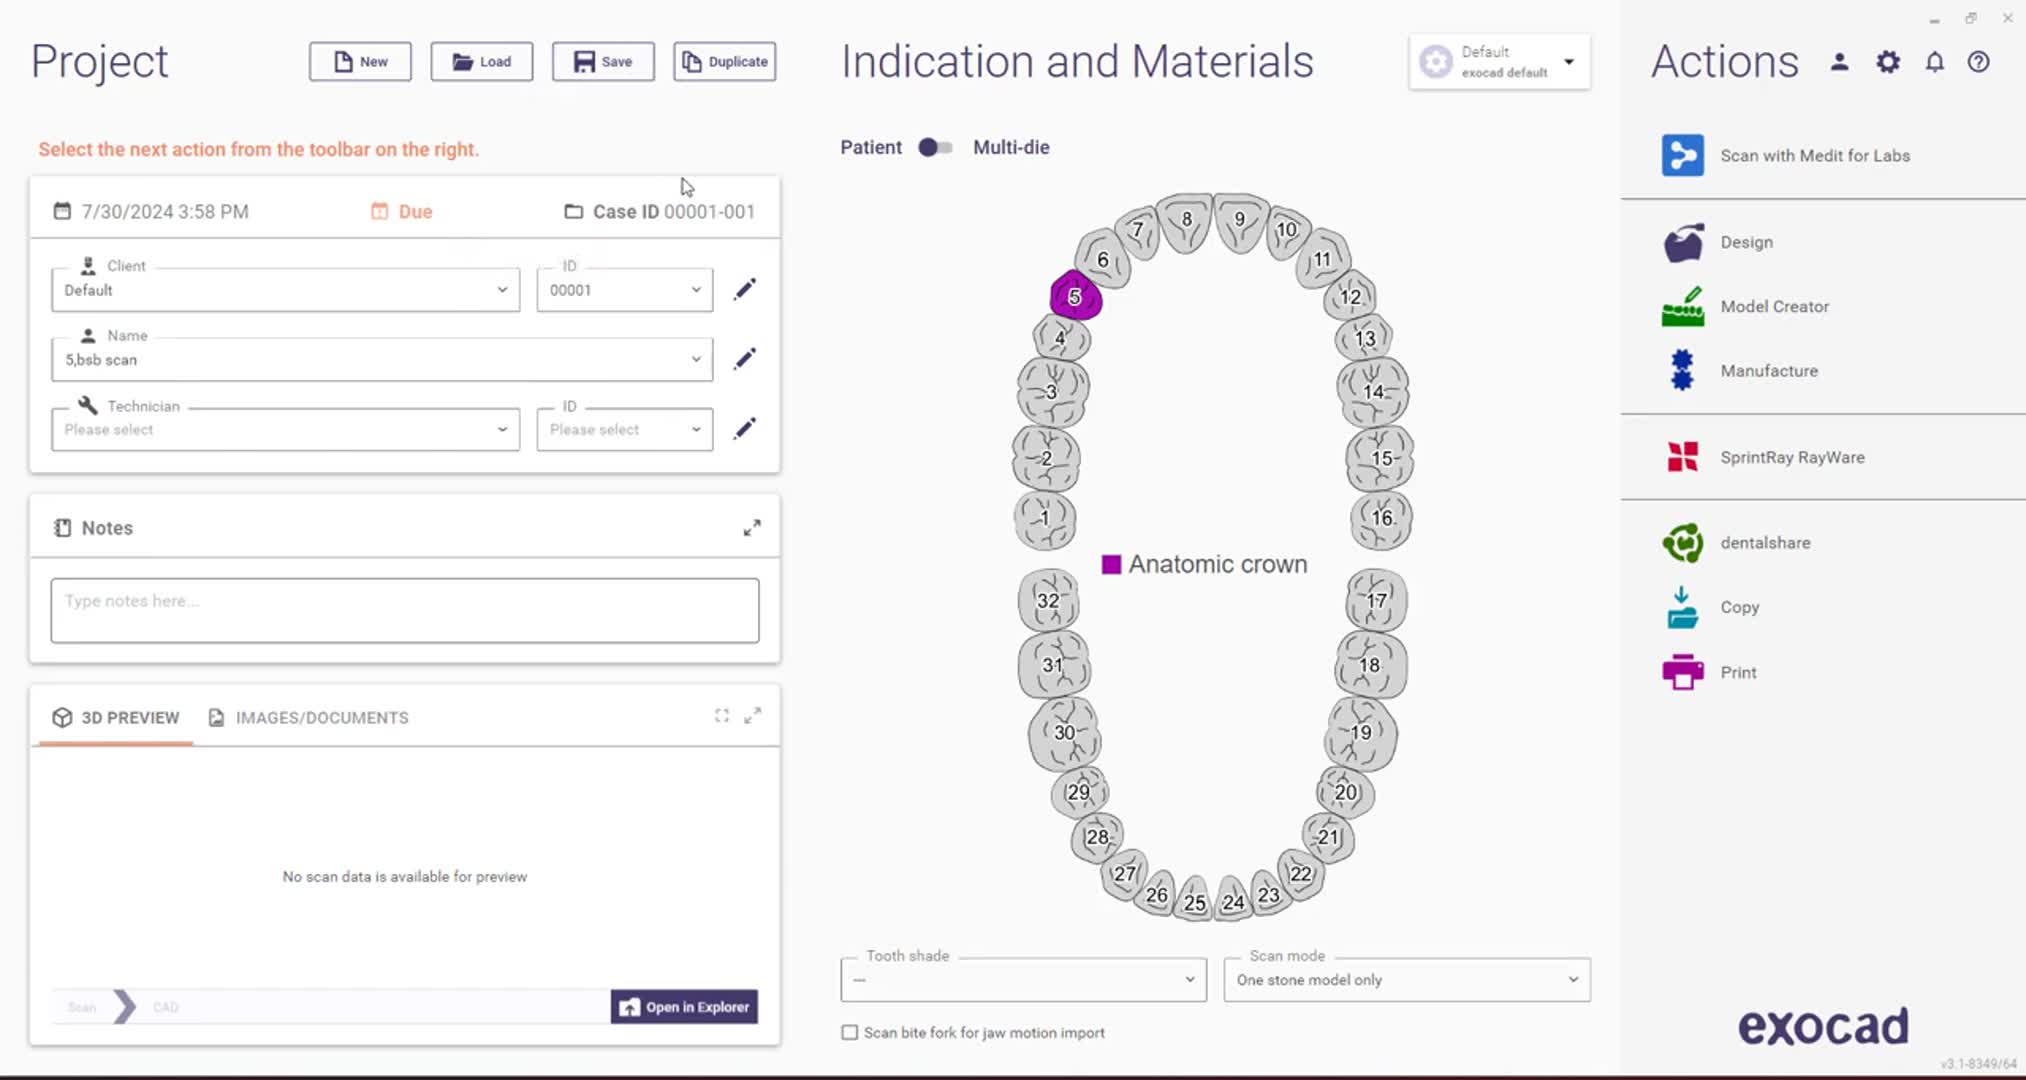Launch Scan with Medit for Labs
The width and height of the screenshot is (2026, 1080).
coord(1786,155)
